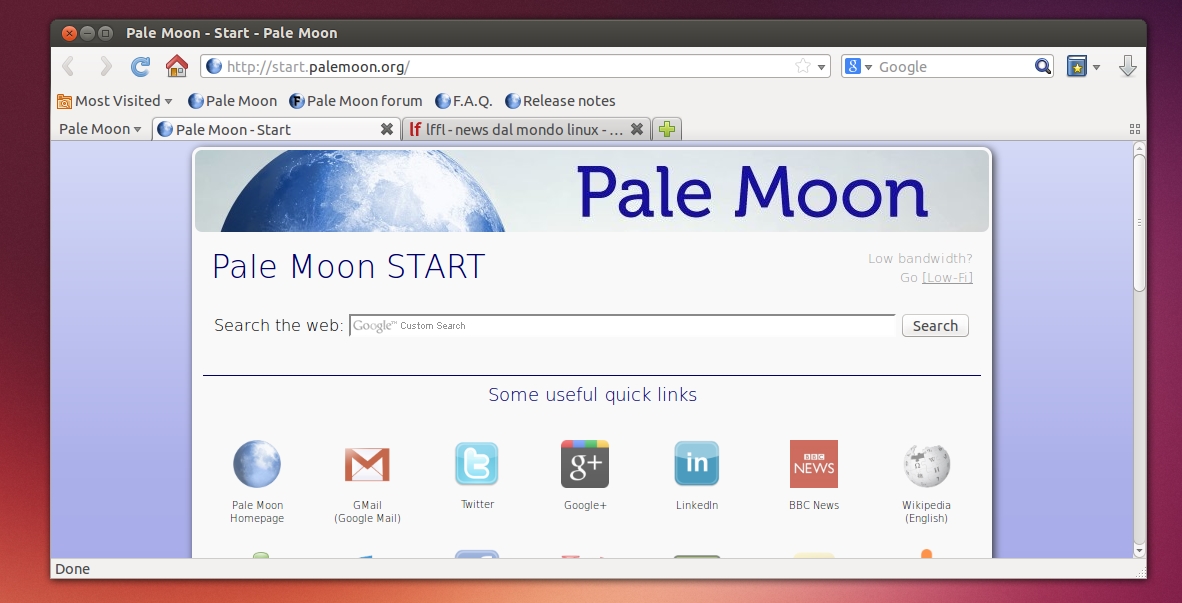This screenshot has width=1182, height=603.
Task: Click the Google Custom Search input box
Action: coord(622,326)
